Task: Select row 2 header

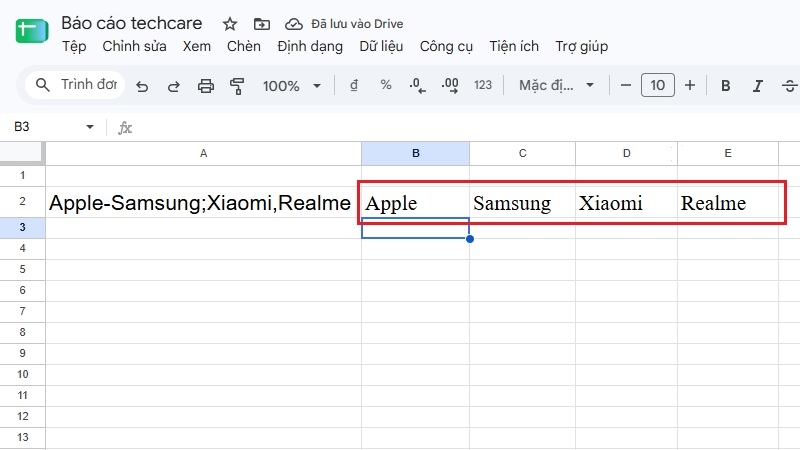Action: (x=22, y=202)
